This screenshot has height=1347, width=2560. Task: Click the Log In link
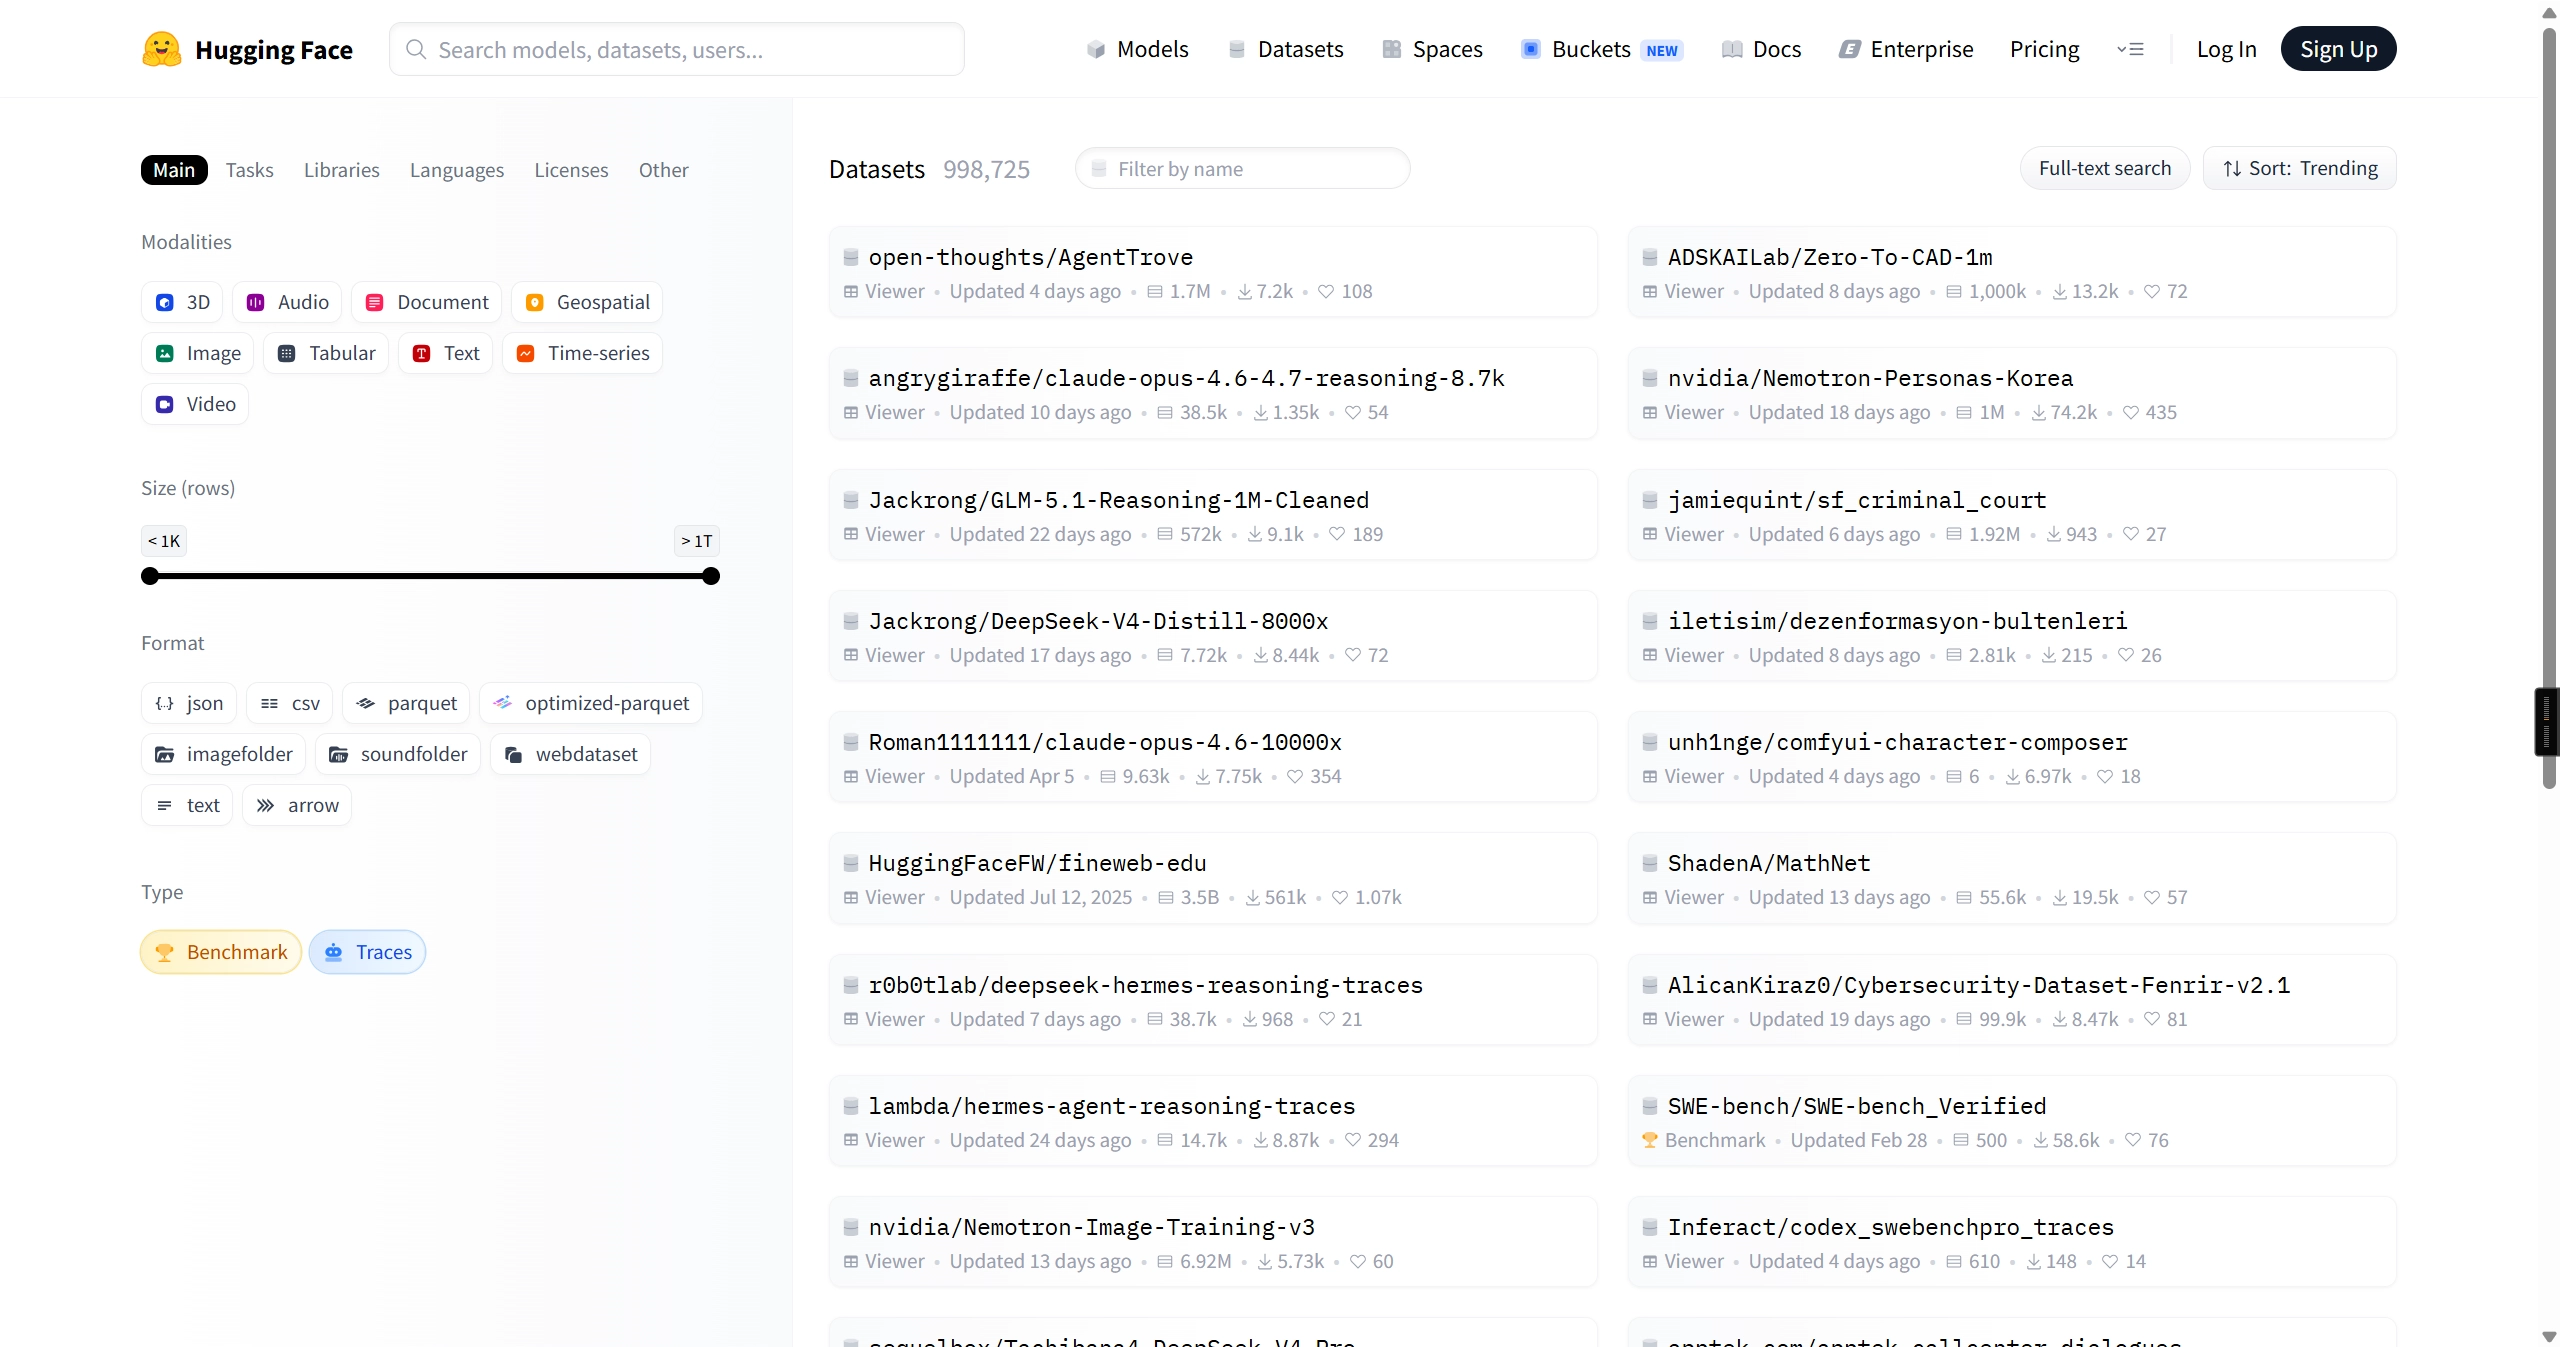[2226, 49]
